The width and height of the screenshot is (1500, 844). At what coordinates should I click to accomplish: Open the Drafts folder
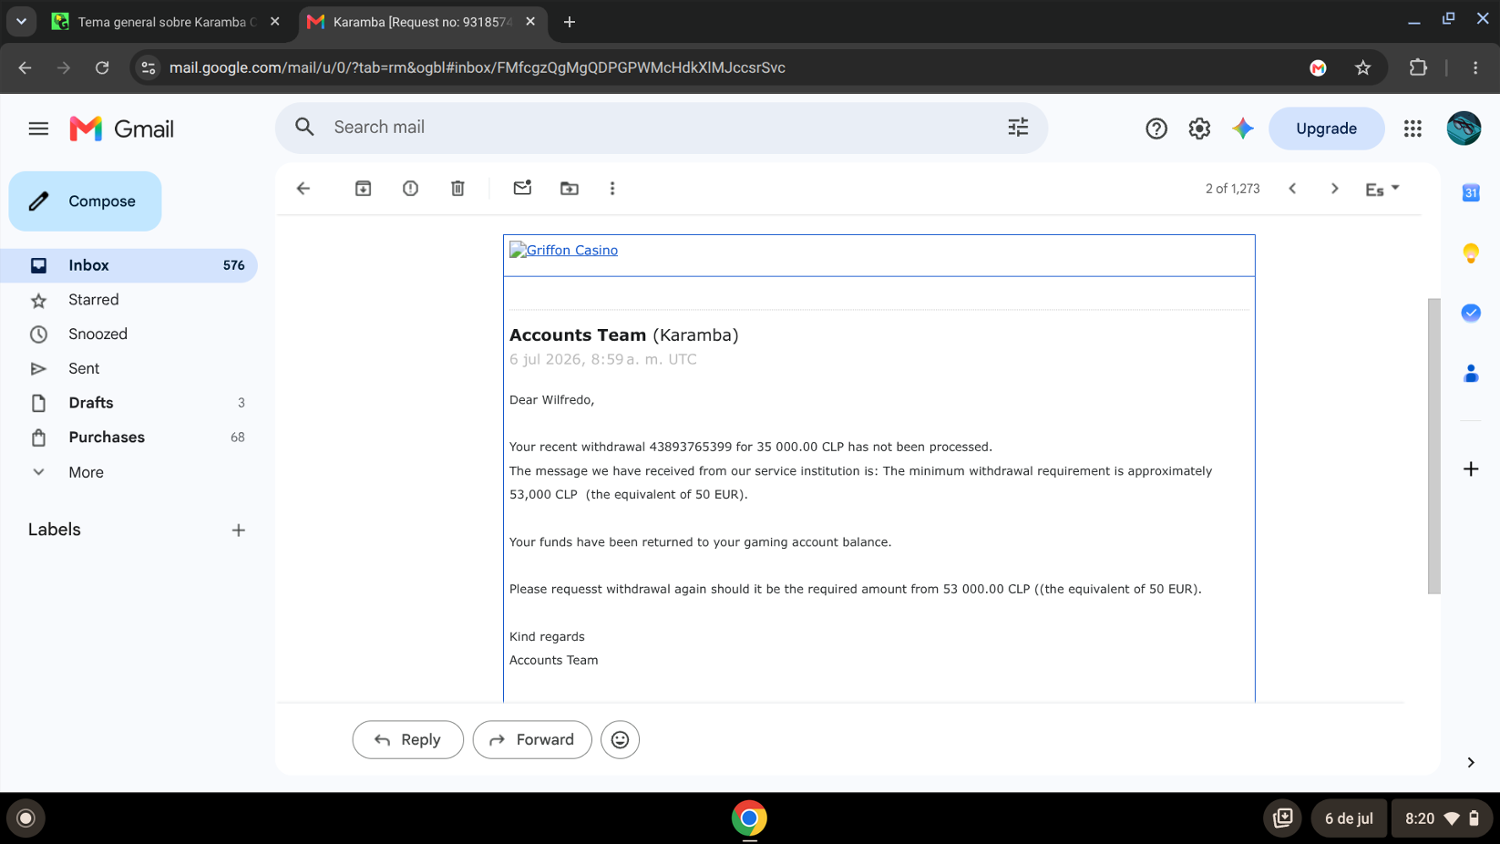pos(129,403)
